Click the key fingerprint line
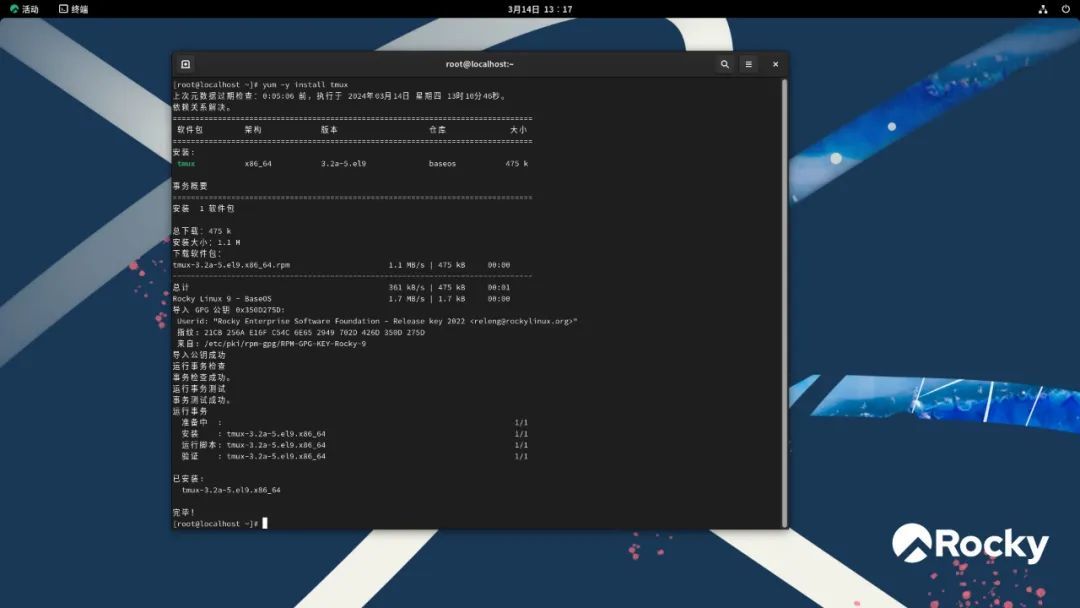The width and height of the screenshot is (1080, 608). coord(301,333)
